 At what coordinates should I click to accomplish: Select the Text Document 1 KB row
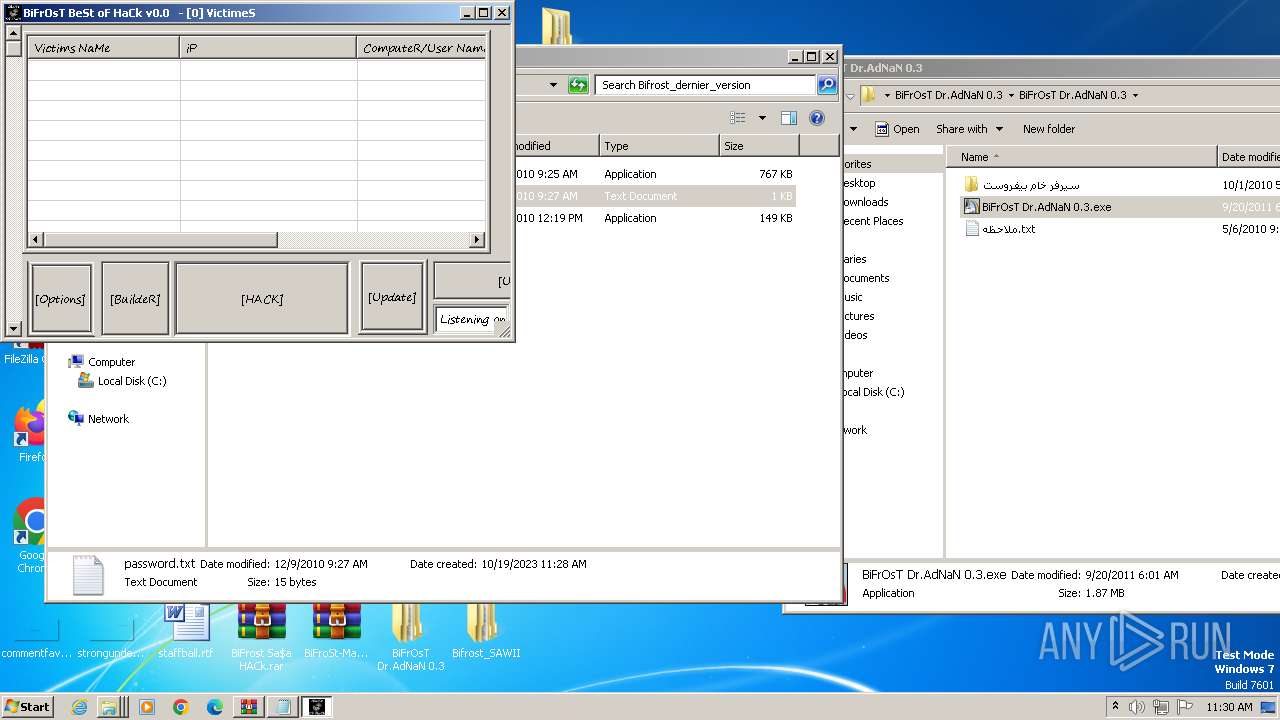coord(655,196)
